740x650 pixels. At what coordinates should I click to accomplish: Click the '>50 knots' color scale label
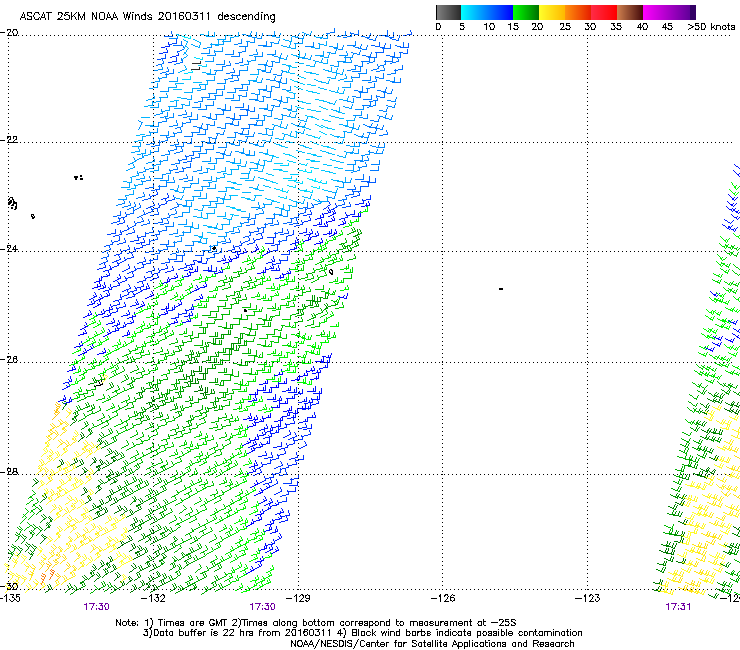(x=711, y=27)
